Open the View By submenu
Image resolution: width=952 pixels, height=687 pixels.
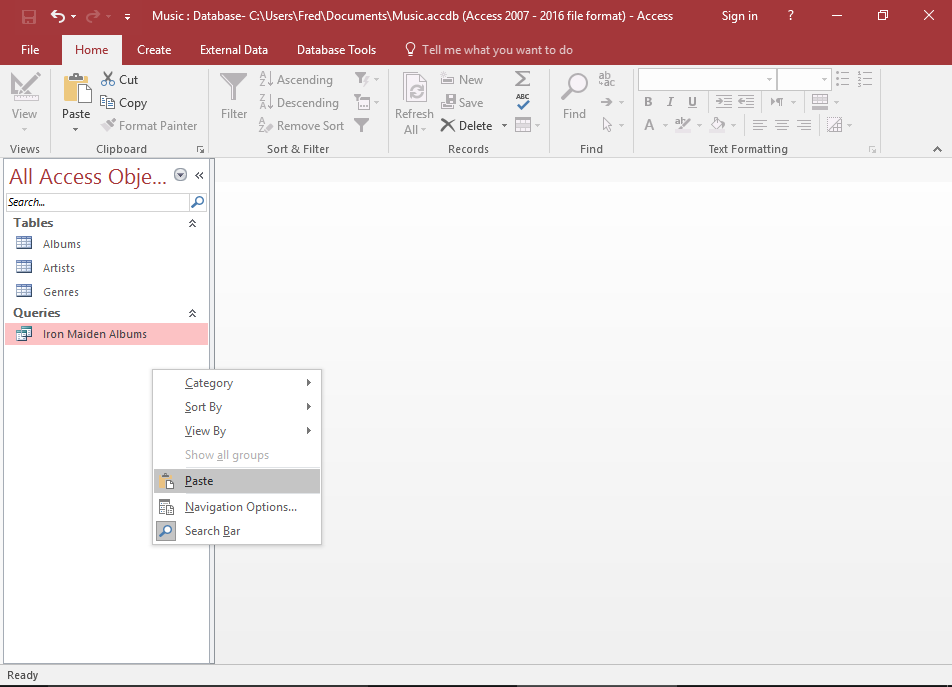[237, 431]
